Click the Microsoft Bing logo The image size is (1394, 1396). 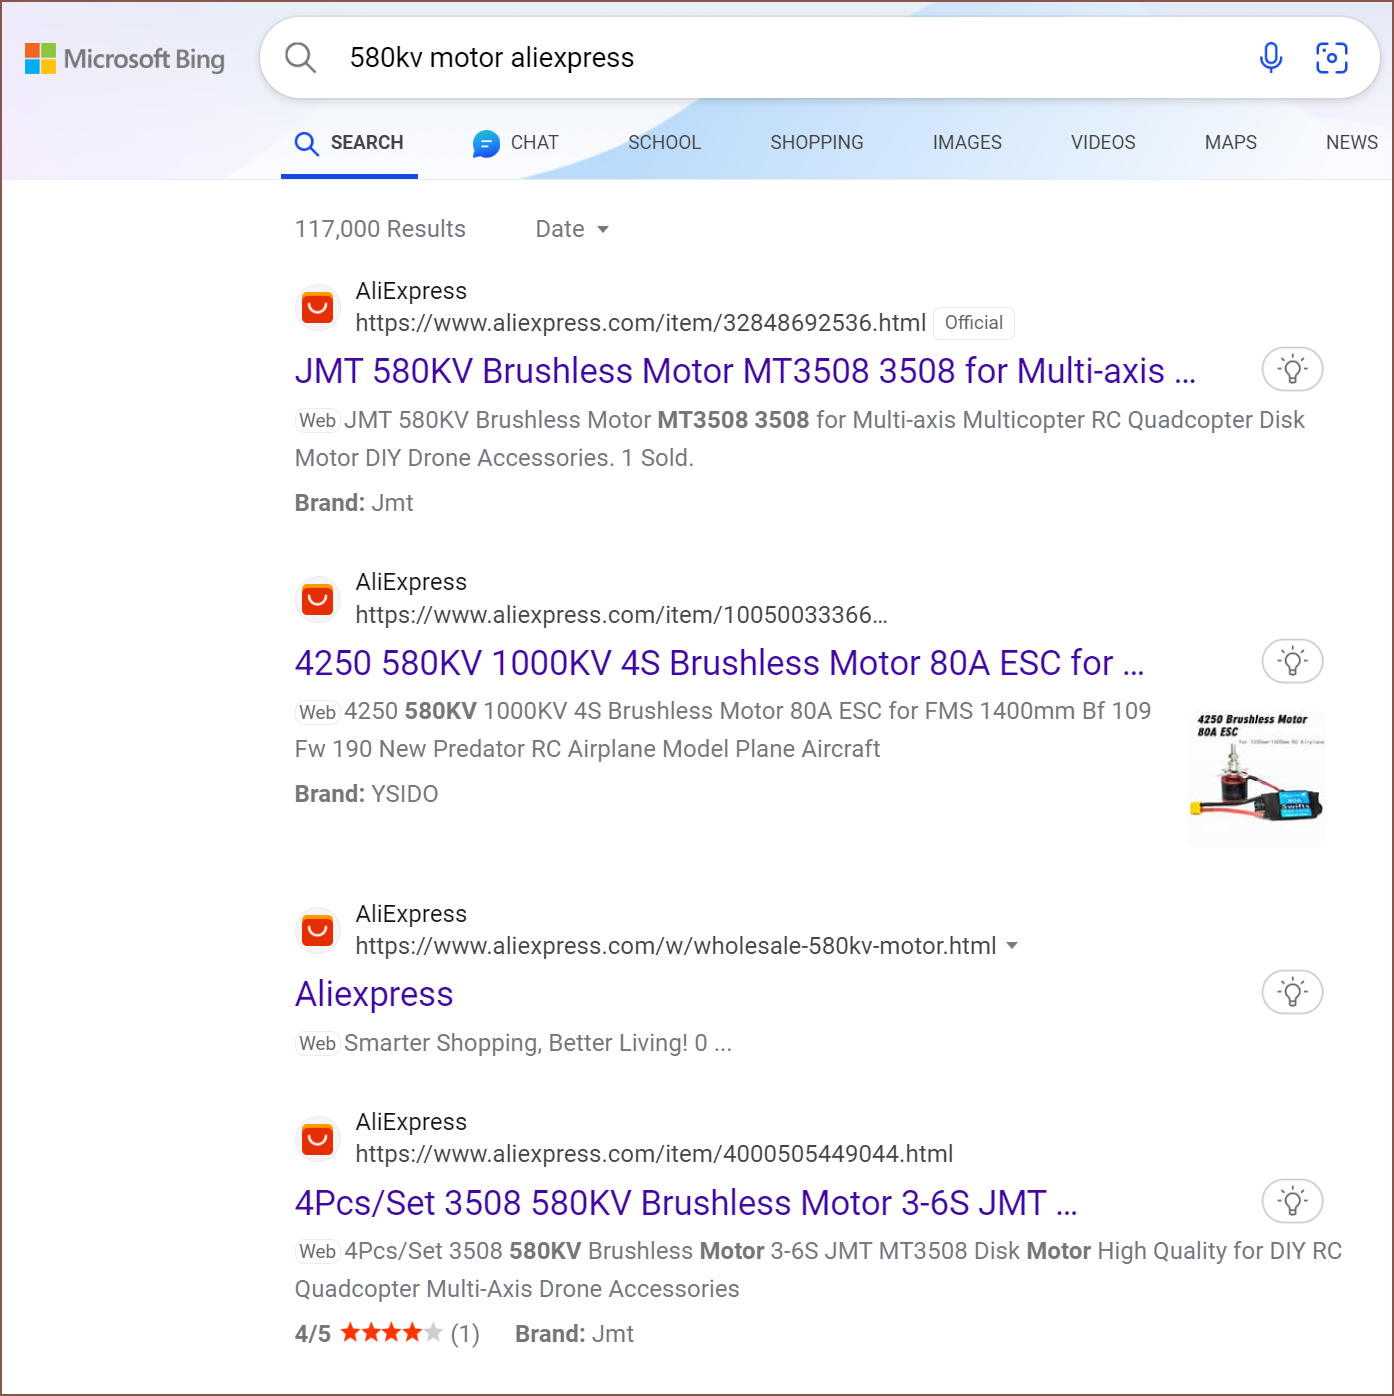click(125, 59)
